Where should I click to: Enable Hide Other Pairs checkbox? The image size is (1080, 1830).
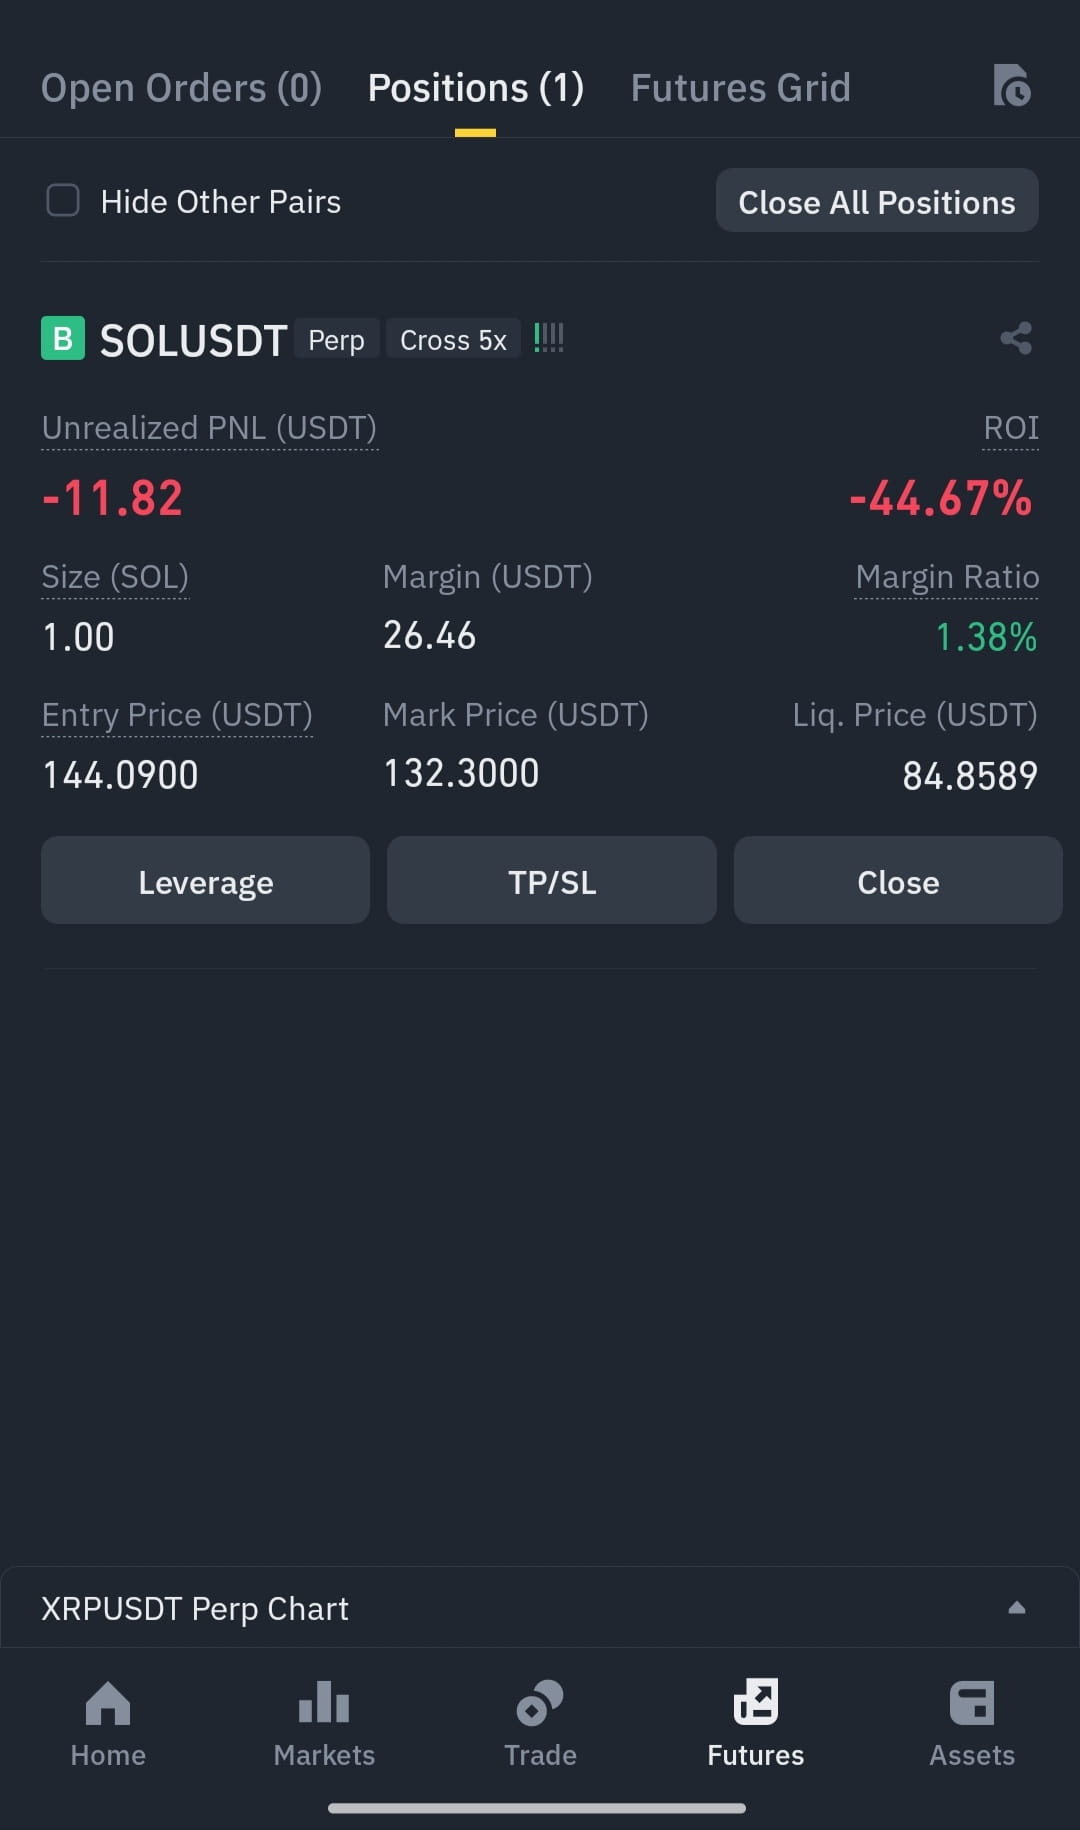63,200
